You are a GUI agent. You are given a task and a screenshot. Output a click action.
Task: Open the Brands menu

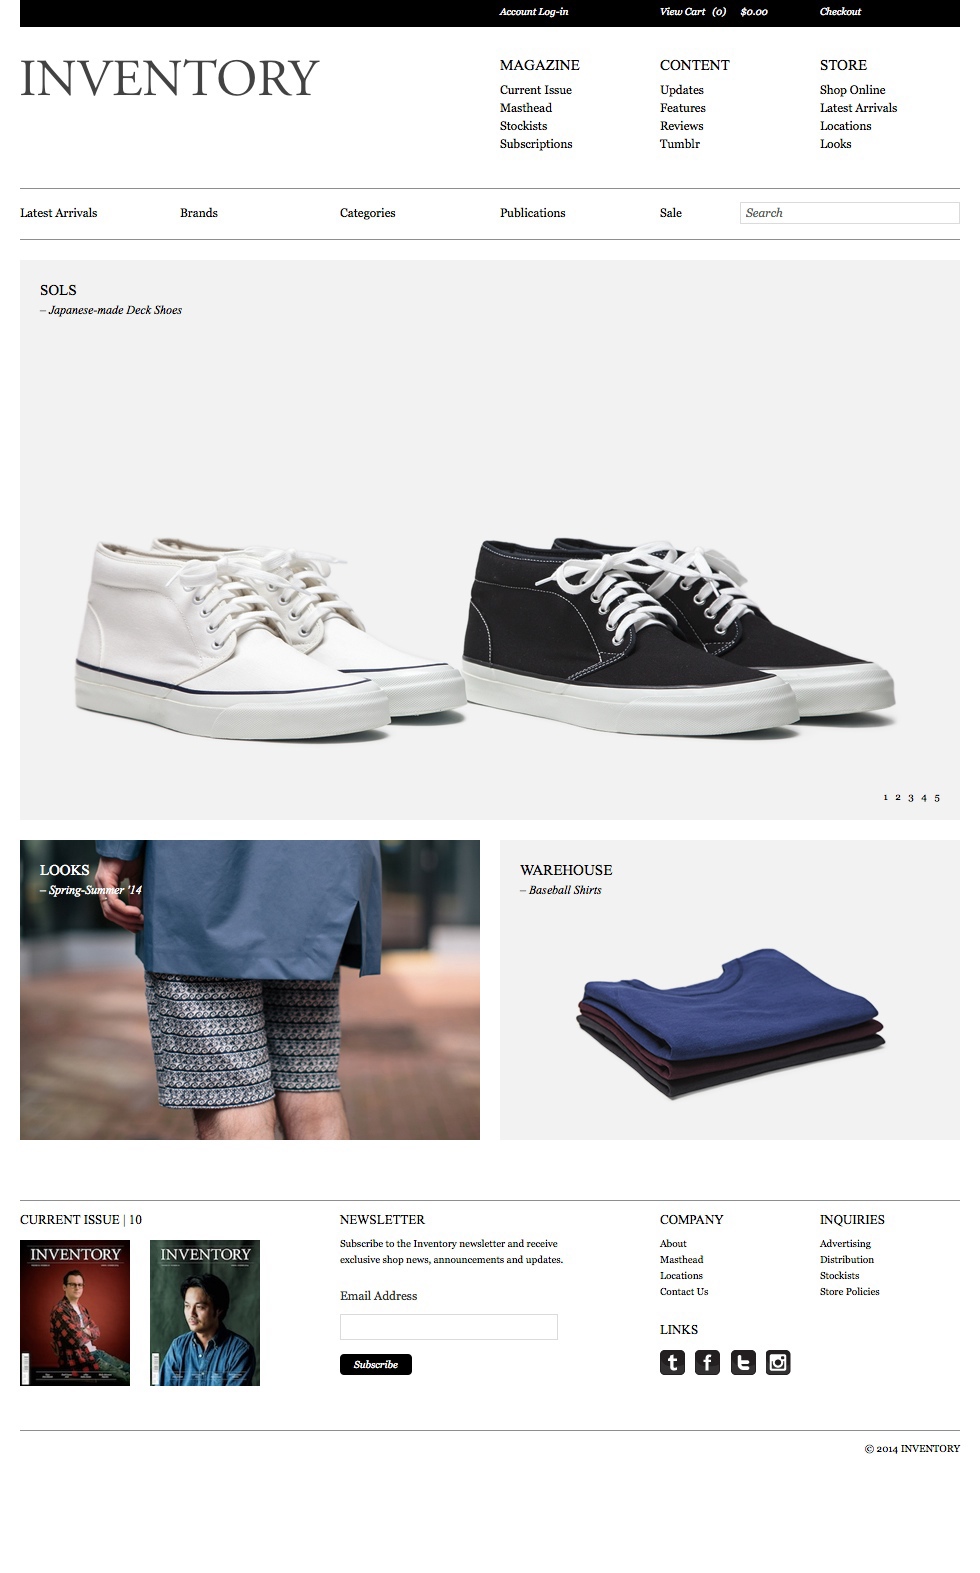[199, 213]
